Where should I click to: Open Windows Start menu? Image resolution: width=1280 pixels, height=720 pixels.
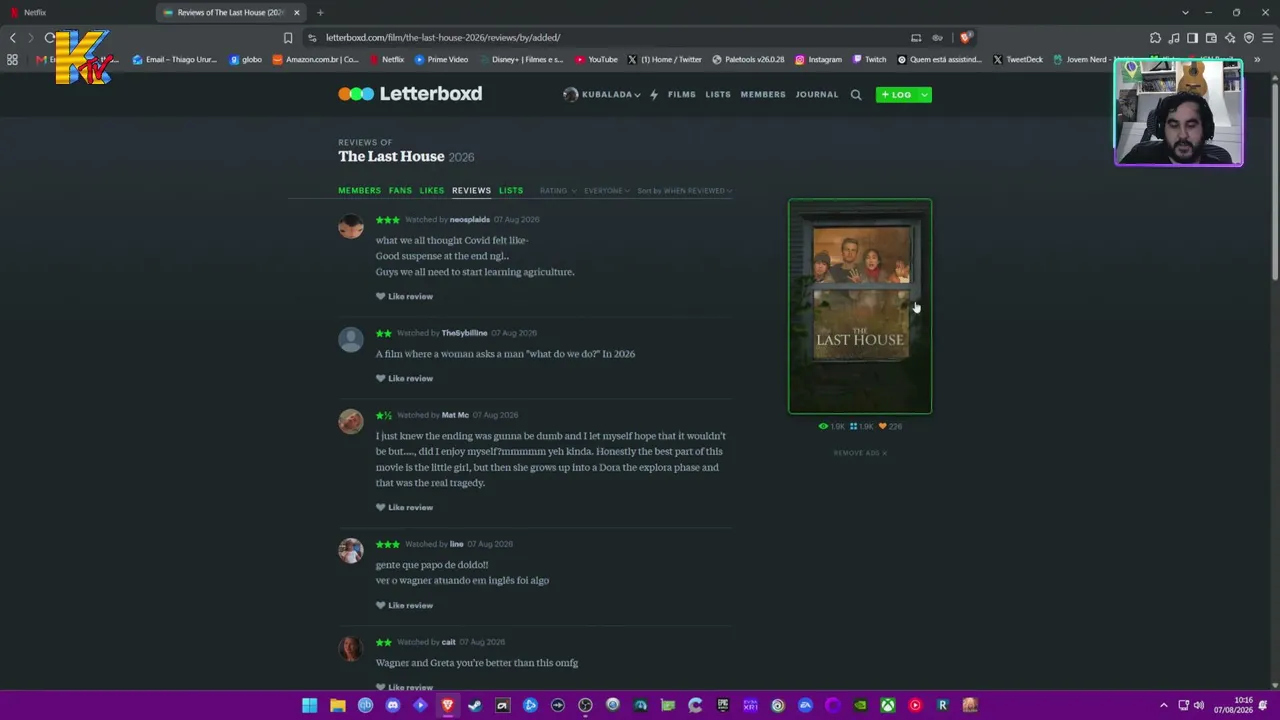(x=310, y=705)
